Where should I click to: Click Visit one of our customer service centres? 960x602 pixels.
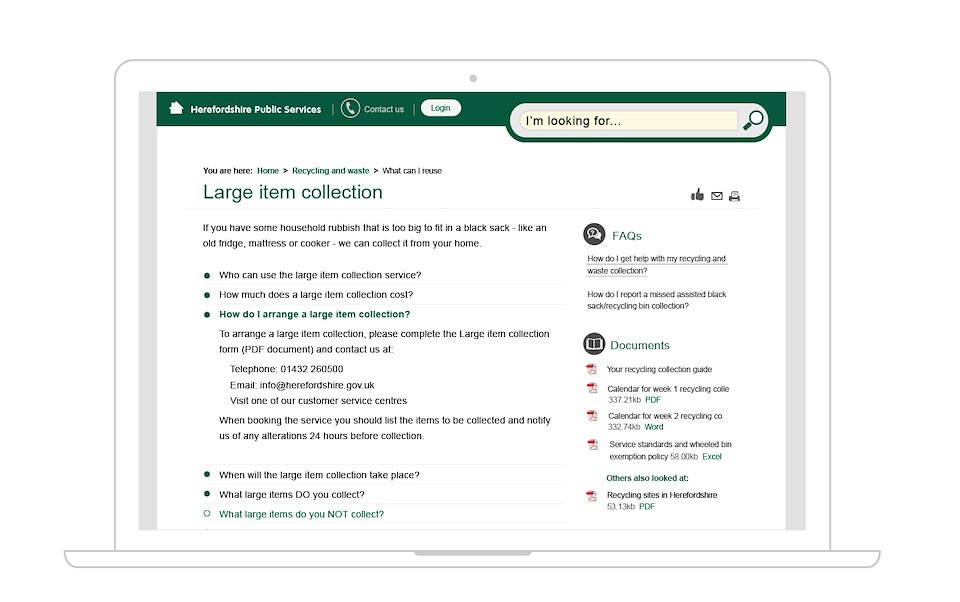click(318, 401)
